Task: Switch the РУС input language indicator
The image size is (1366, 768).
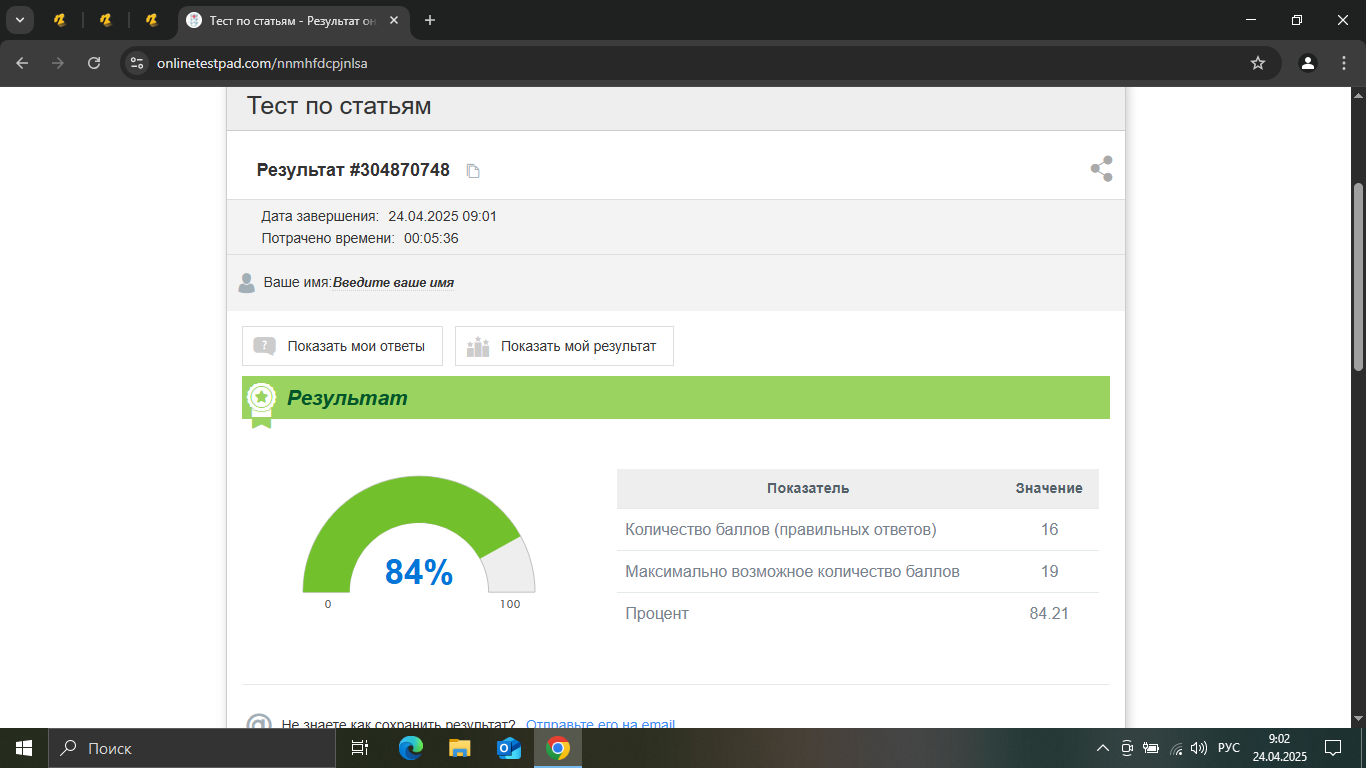Action: click(1229, 748)
